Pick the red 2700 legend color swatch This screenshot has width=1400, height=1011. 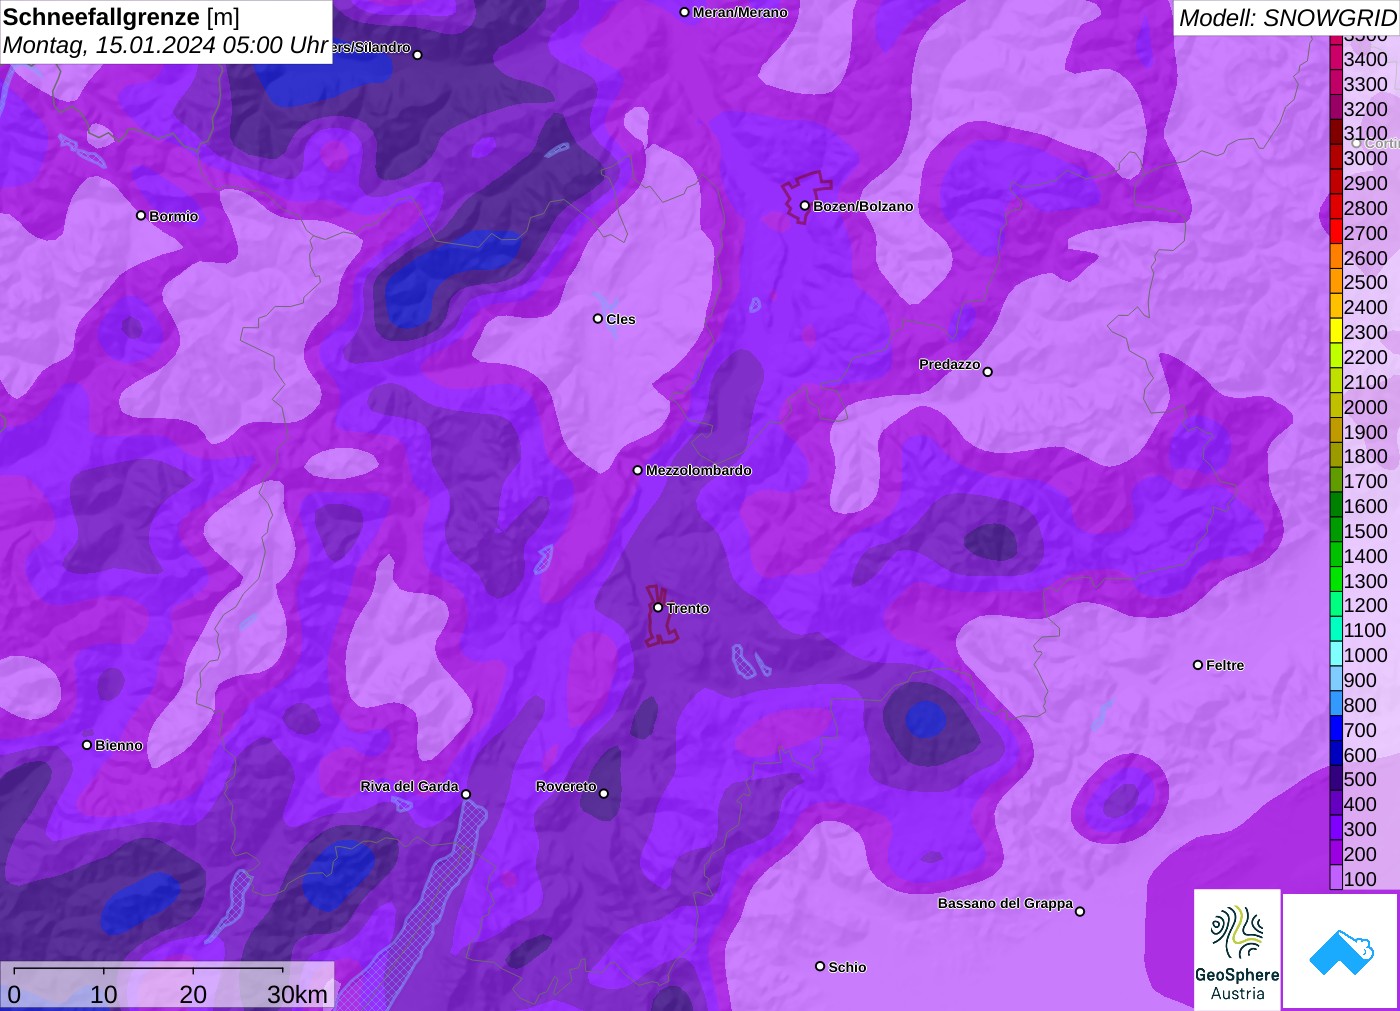pos(1336,232)
